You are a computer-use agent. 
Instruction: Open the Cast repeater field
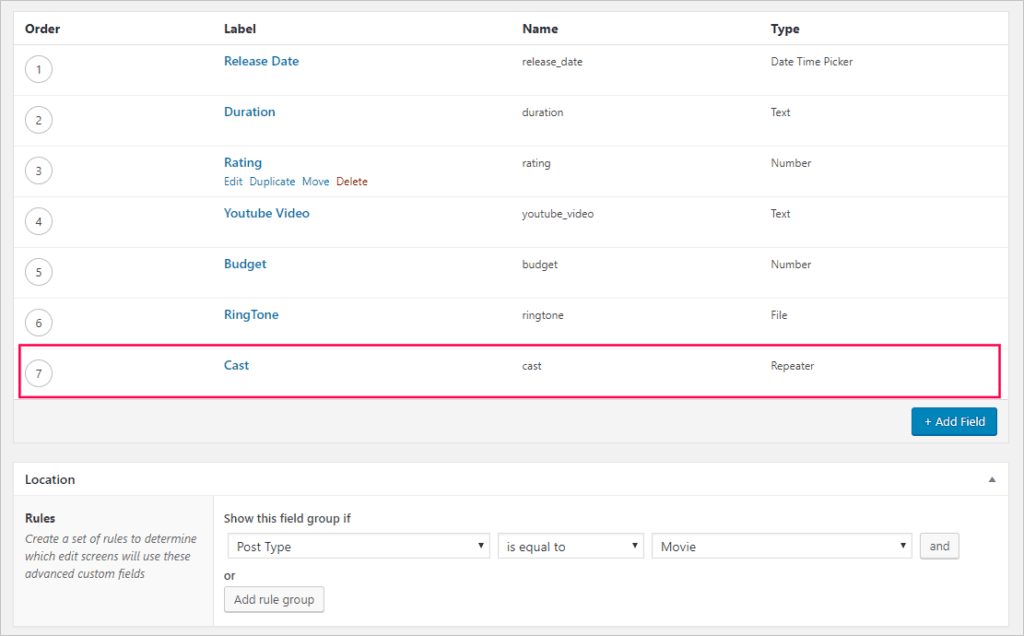tap(236, 365)
